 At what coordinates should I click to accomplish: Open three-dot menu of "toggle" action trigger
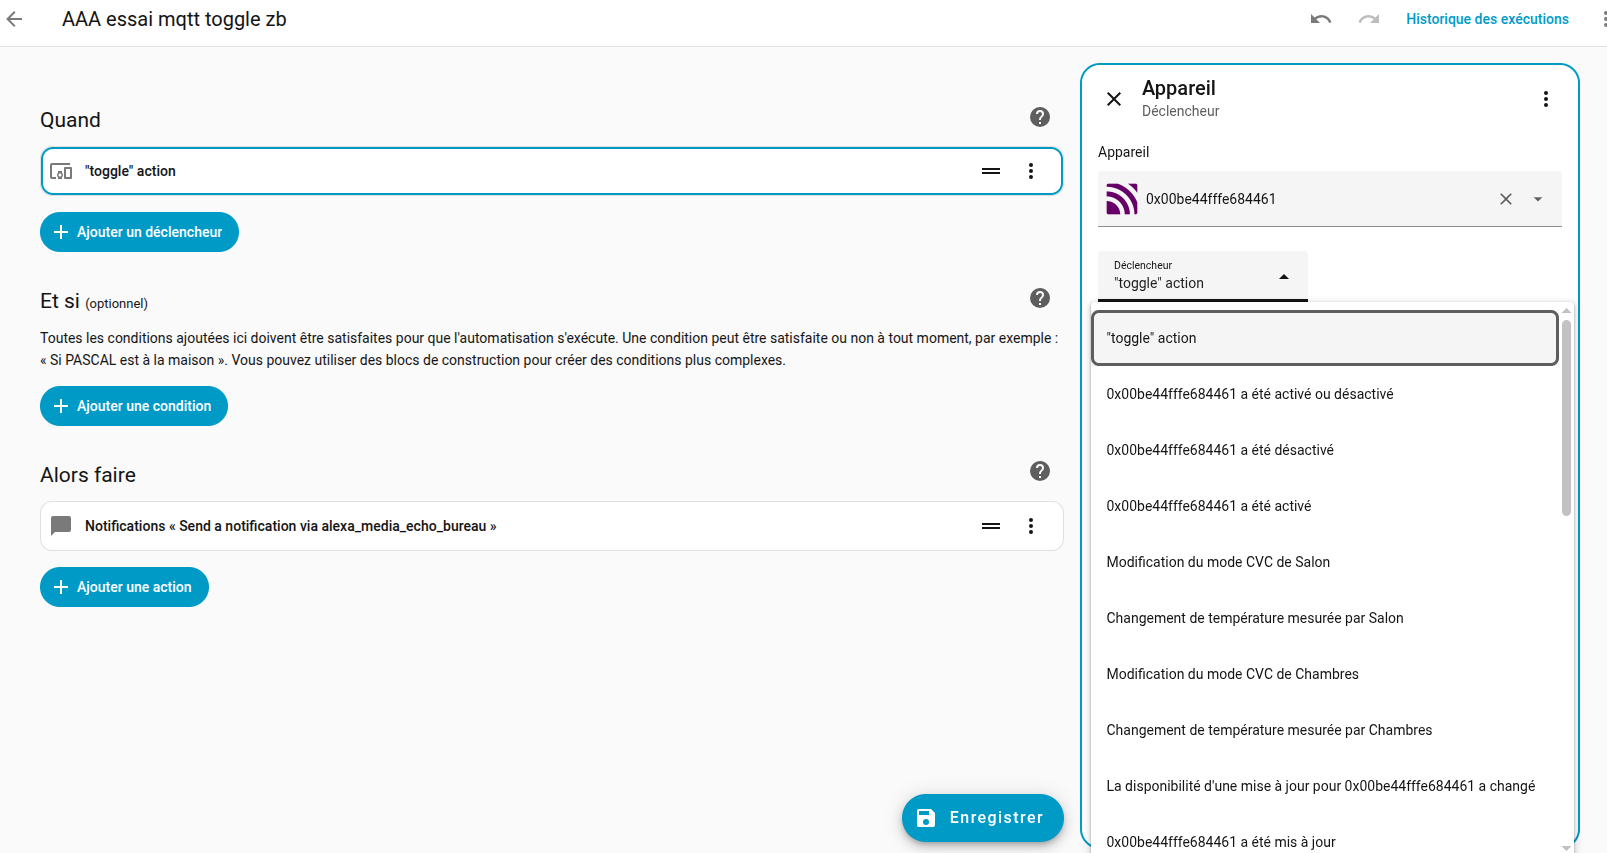(x=1030, y=171)
